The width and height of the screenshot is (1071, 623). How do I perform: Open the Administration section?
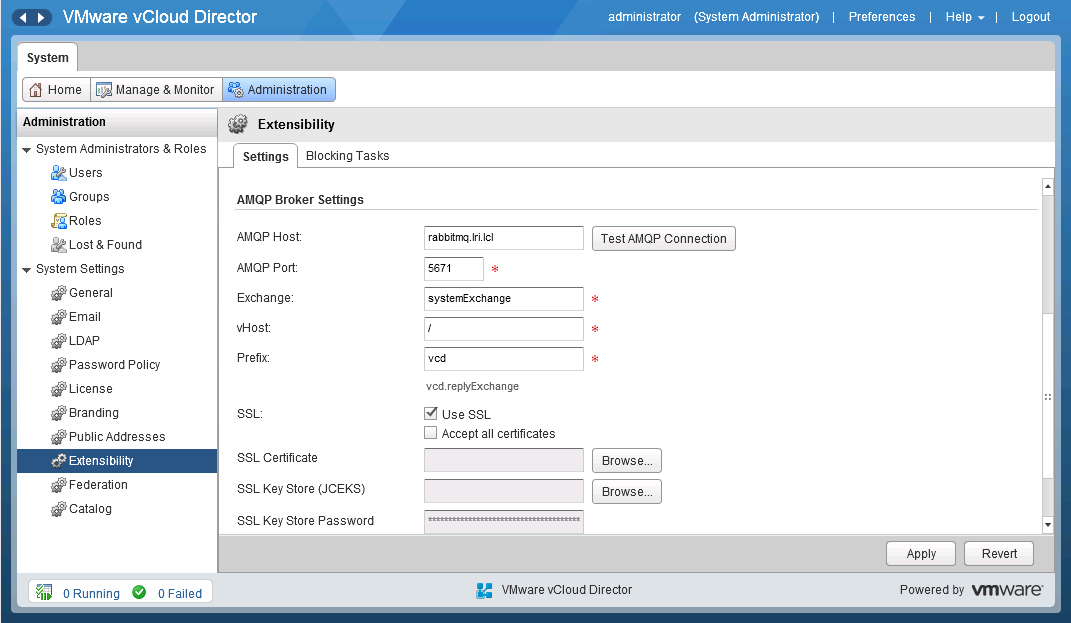pyautogui.click(x=279, y=89)
